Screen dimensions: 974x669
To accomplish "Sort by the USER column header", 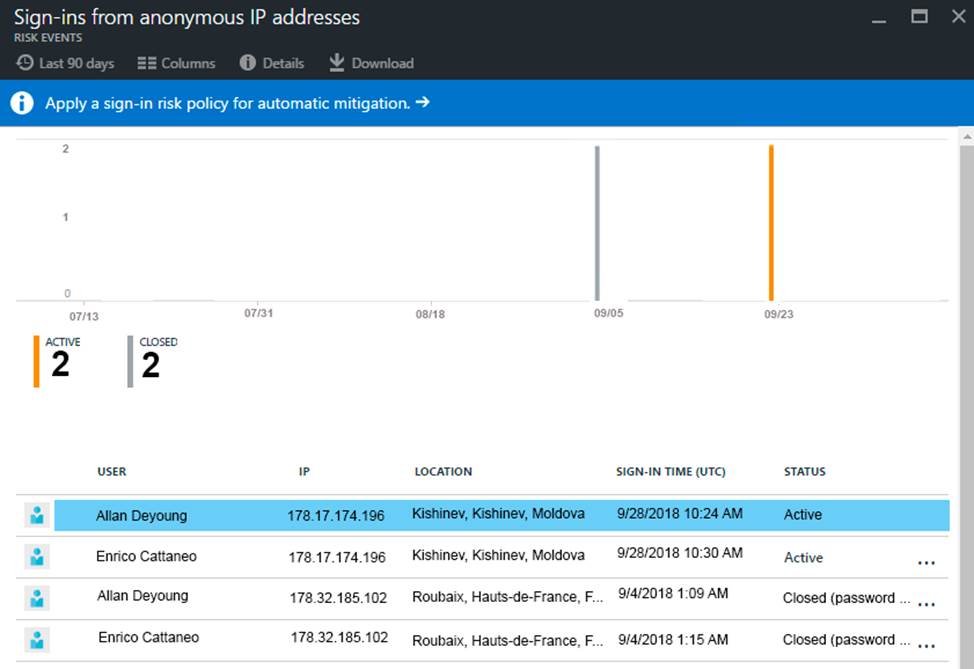I will click(112, 472).
